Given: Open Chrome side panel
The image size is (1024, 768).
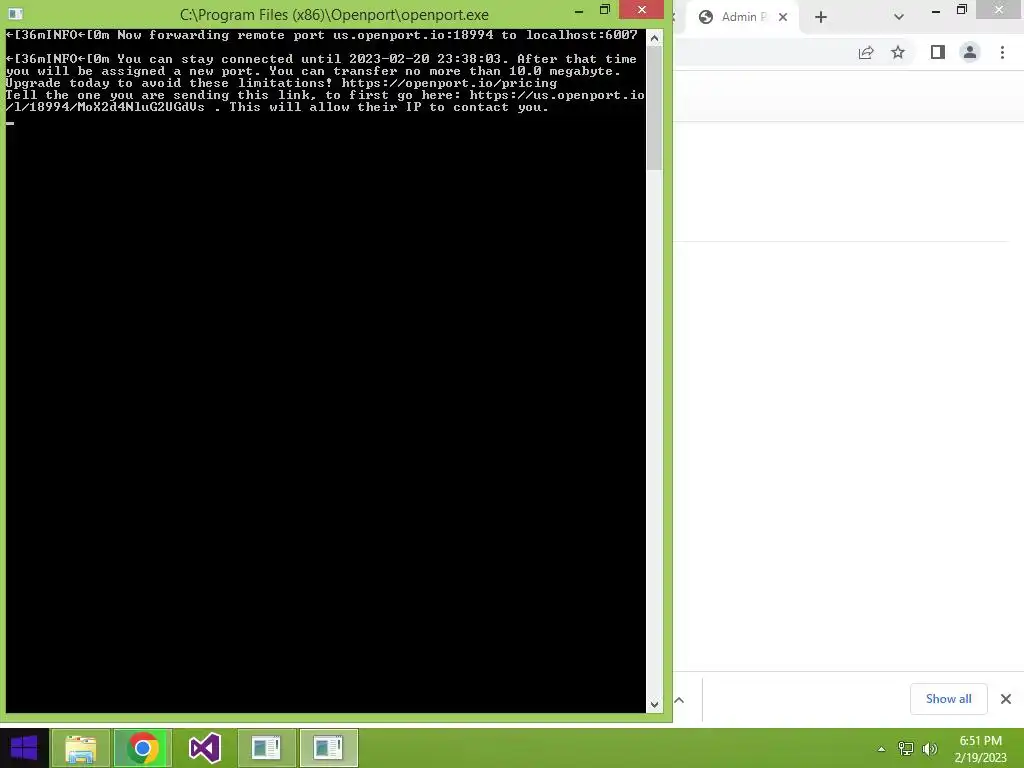Looking at the screenshot, I should click(x=938, y=52).
